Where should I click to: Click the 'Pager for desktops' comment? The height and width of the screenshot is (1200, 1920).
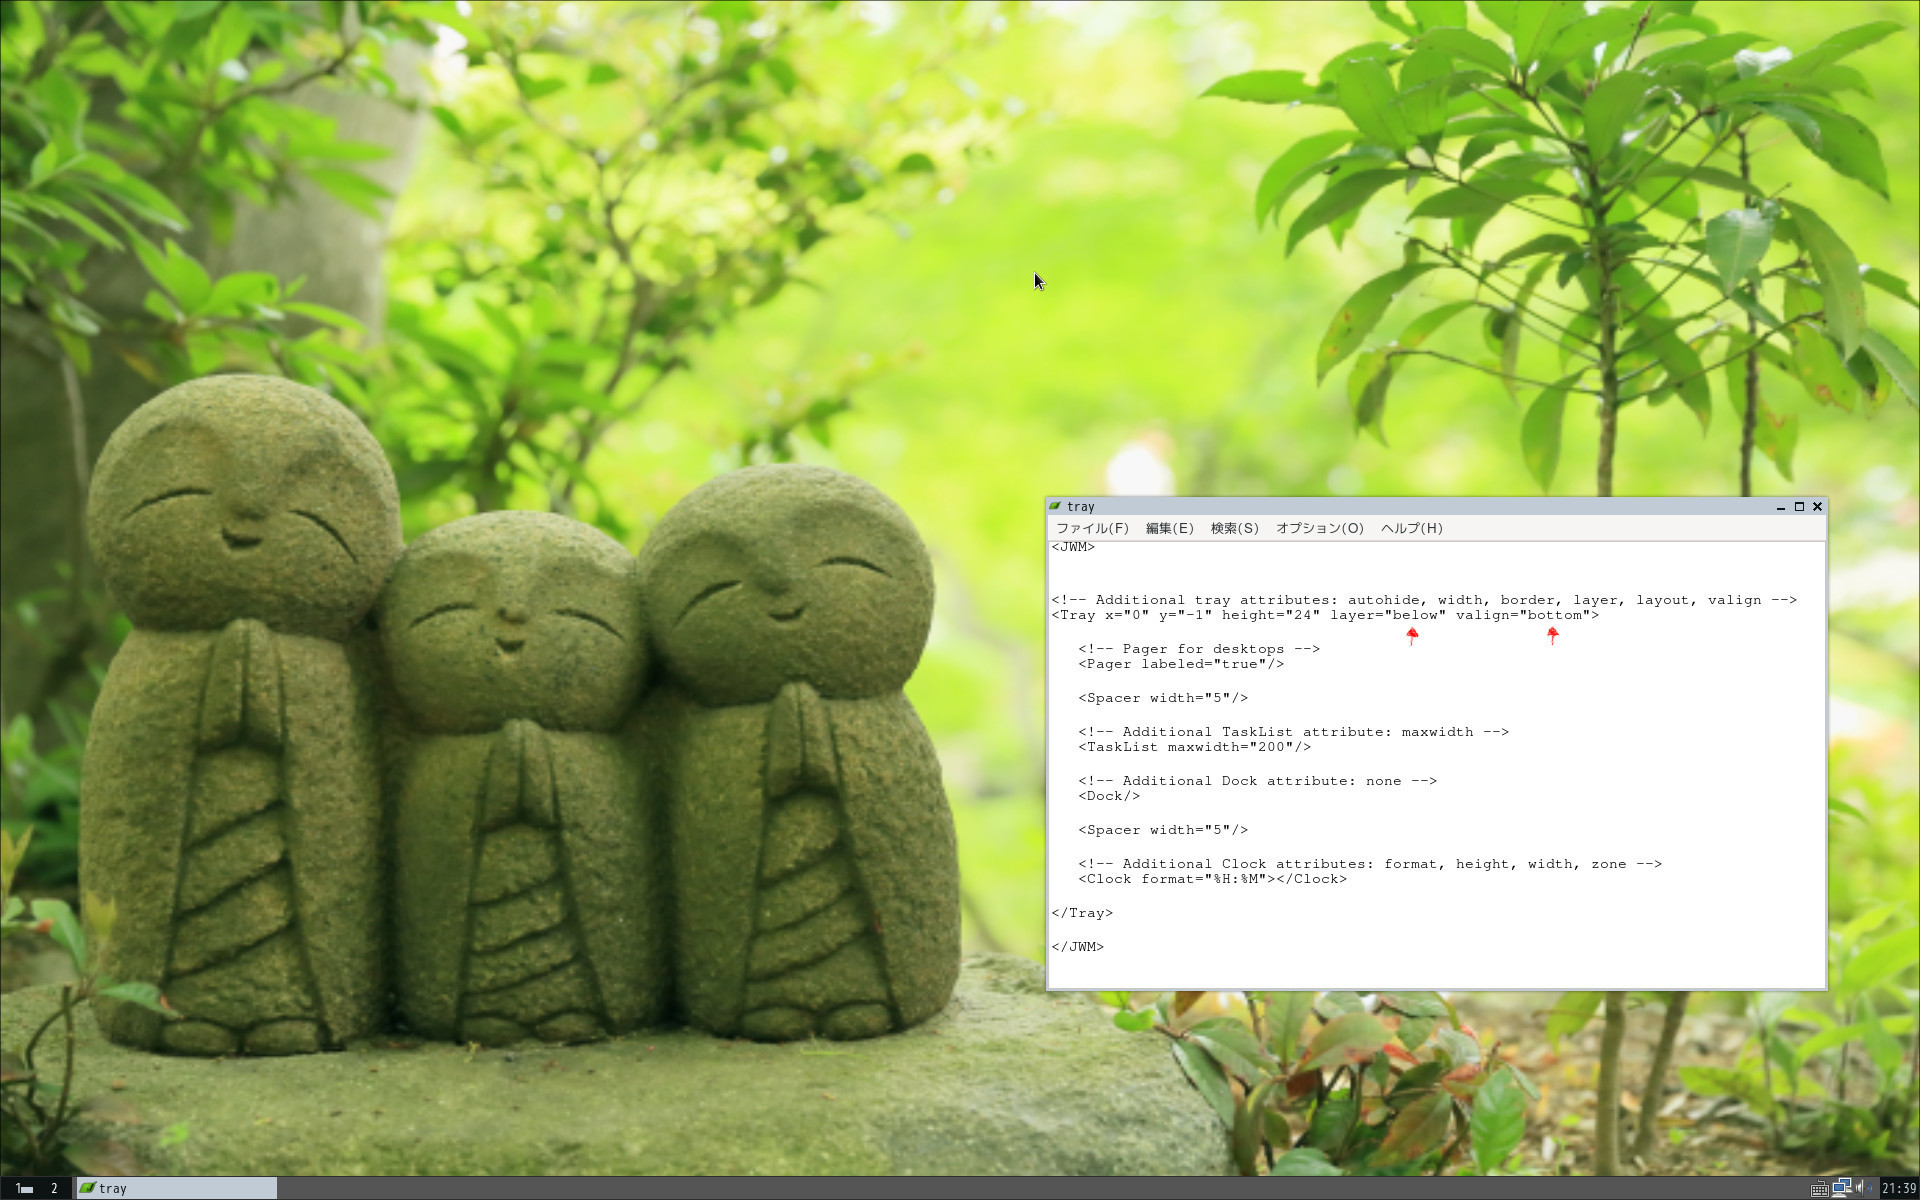1199,649
